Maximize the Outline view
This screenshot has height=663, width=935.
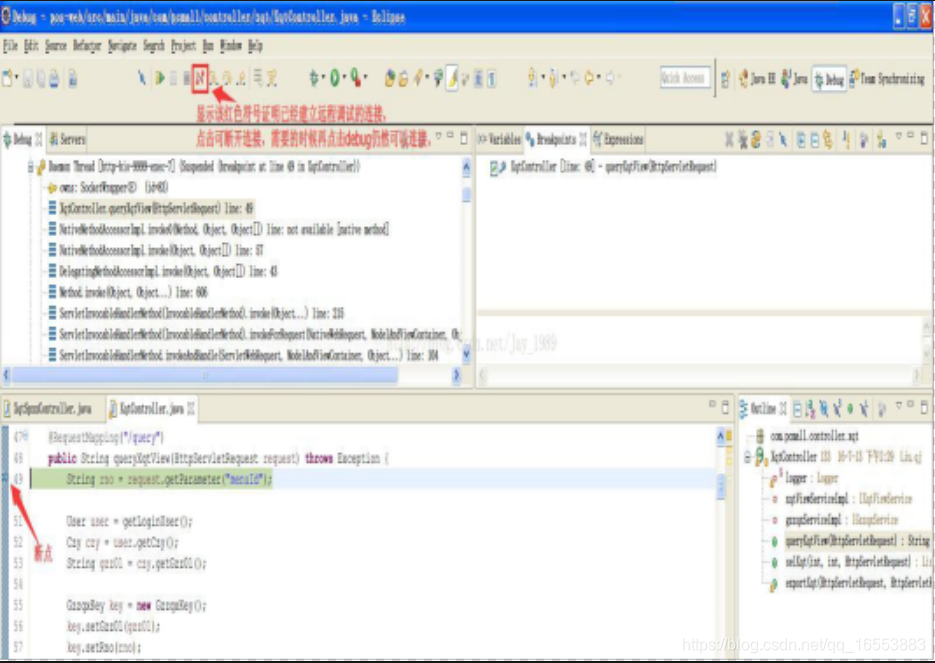pyautogui.click(x=924, y=407)
